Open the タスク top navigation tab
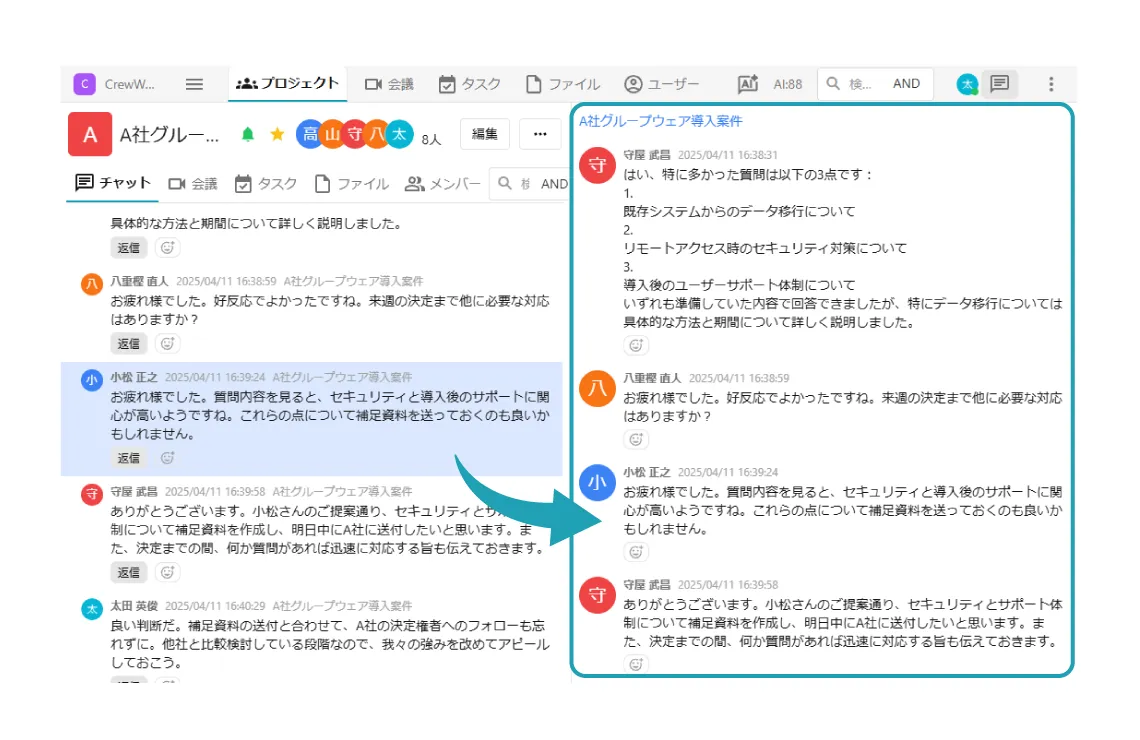Viewport: 1140px width, 740px height. pyautogui.click(x=470, y=84)
